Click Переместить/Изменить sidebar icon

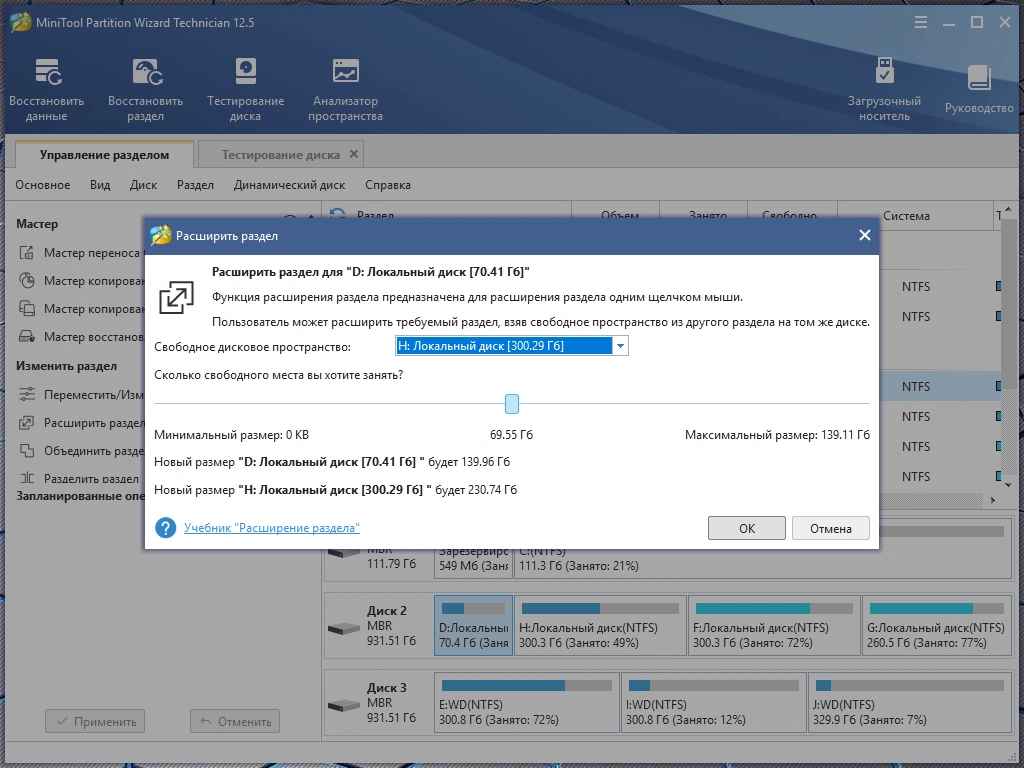27,394
